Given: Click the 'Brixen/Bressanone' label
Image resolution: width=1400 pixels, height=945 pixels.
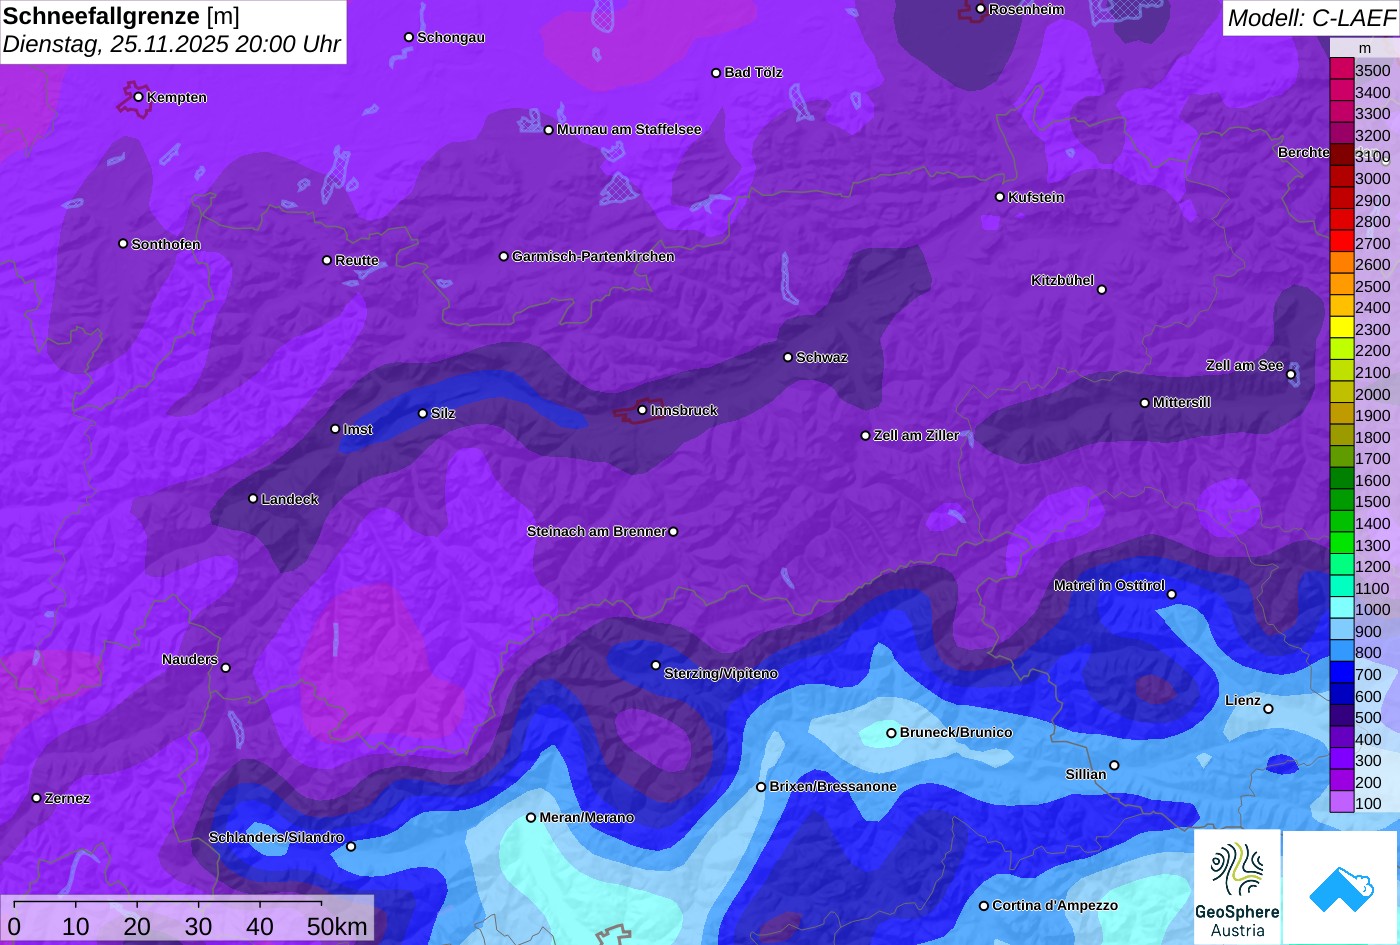Looking at the screenshot, I should click(x=833, y=787).
